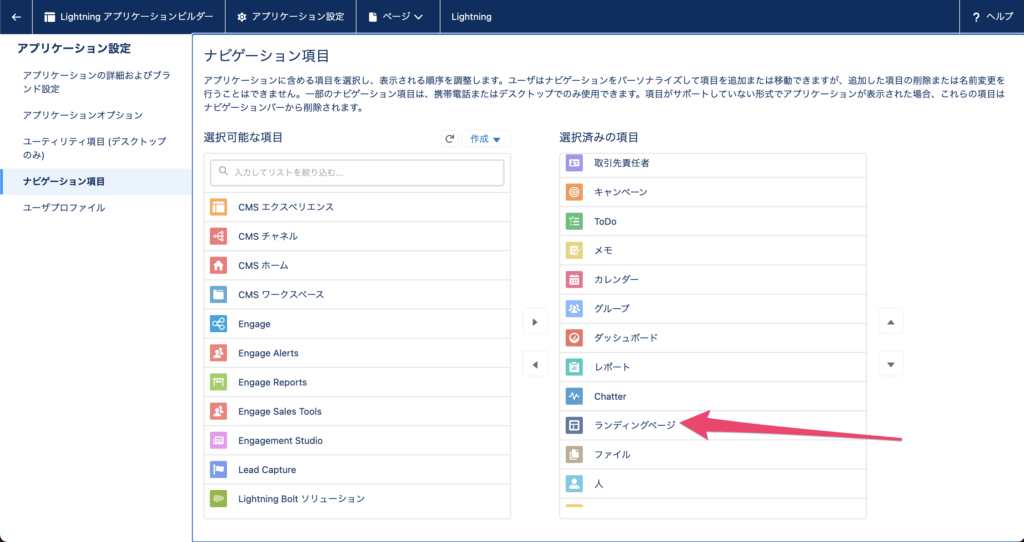Click the Lightning app name in header
Viewport: 1024px width, 542px height.
pyautogui.click(x=472, y=17)
